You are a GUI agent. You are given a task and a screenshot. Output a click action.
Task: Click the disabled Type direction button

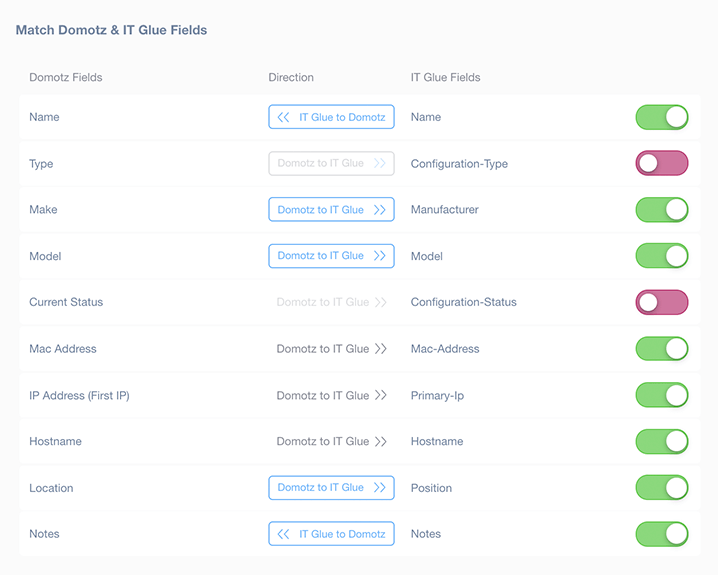coord(332,163)
